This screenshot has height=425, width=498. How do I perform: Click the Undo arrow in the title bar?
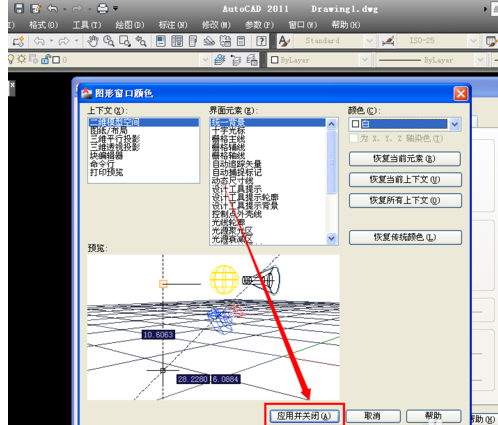[x=52, y=8]
